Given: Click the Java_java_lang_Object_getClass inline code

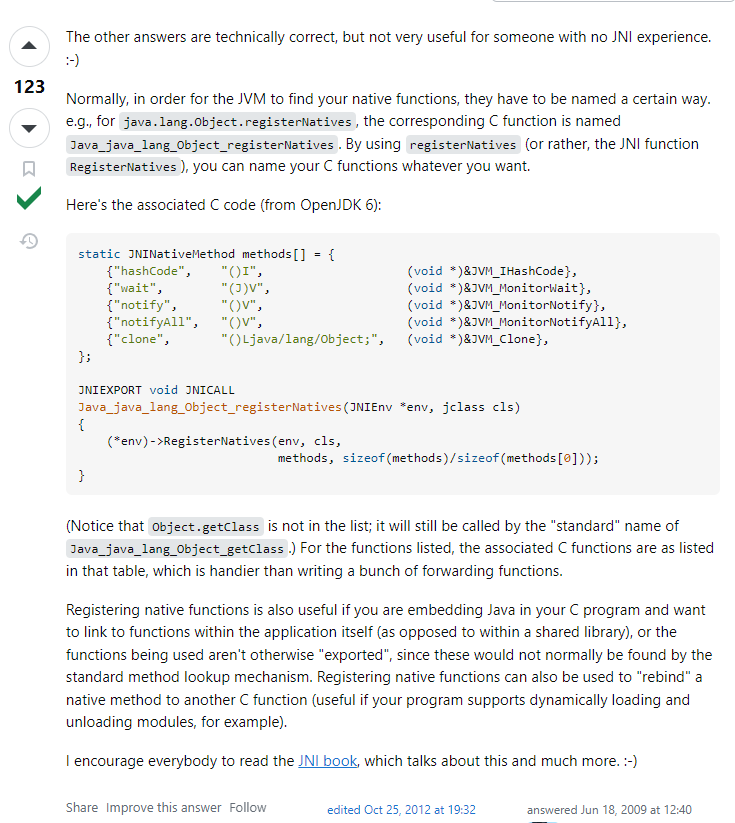Looking at the screenshot, I should [177, 550].
